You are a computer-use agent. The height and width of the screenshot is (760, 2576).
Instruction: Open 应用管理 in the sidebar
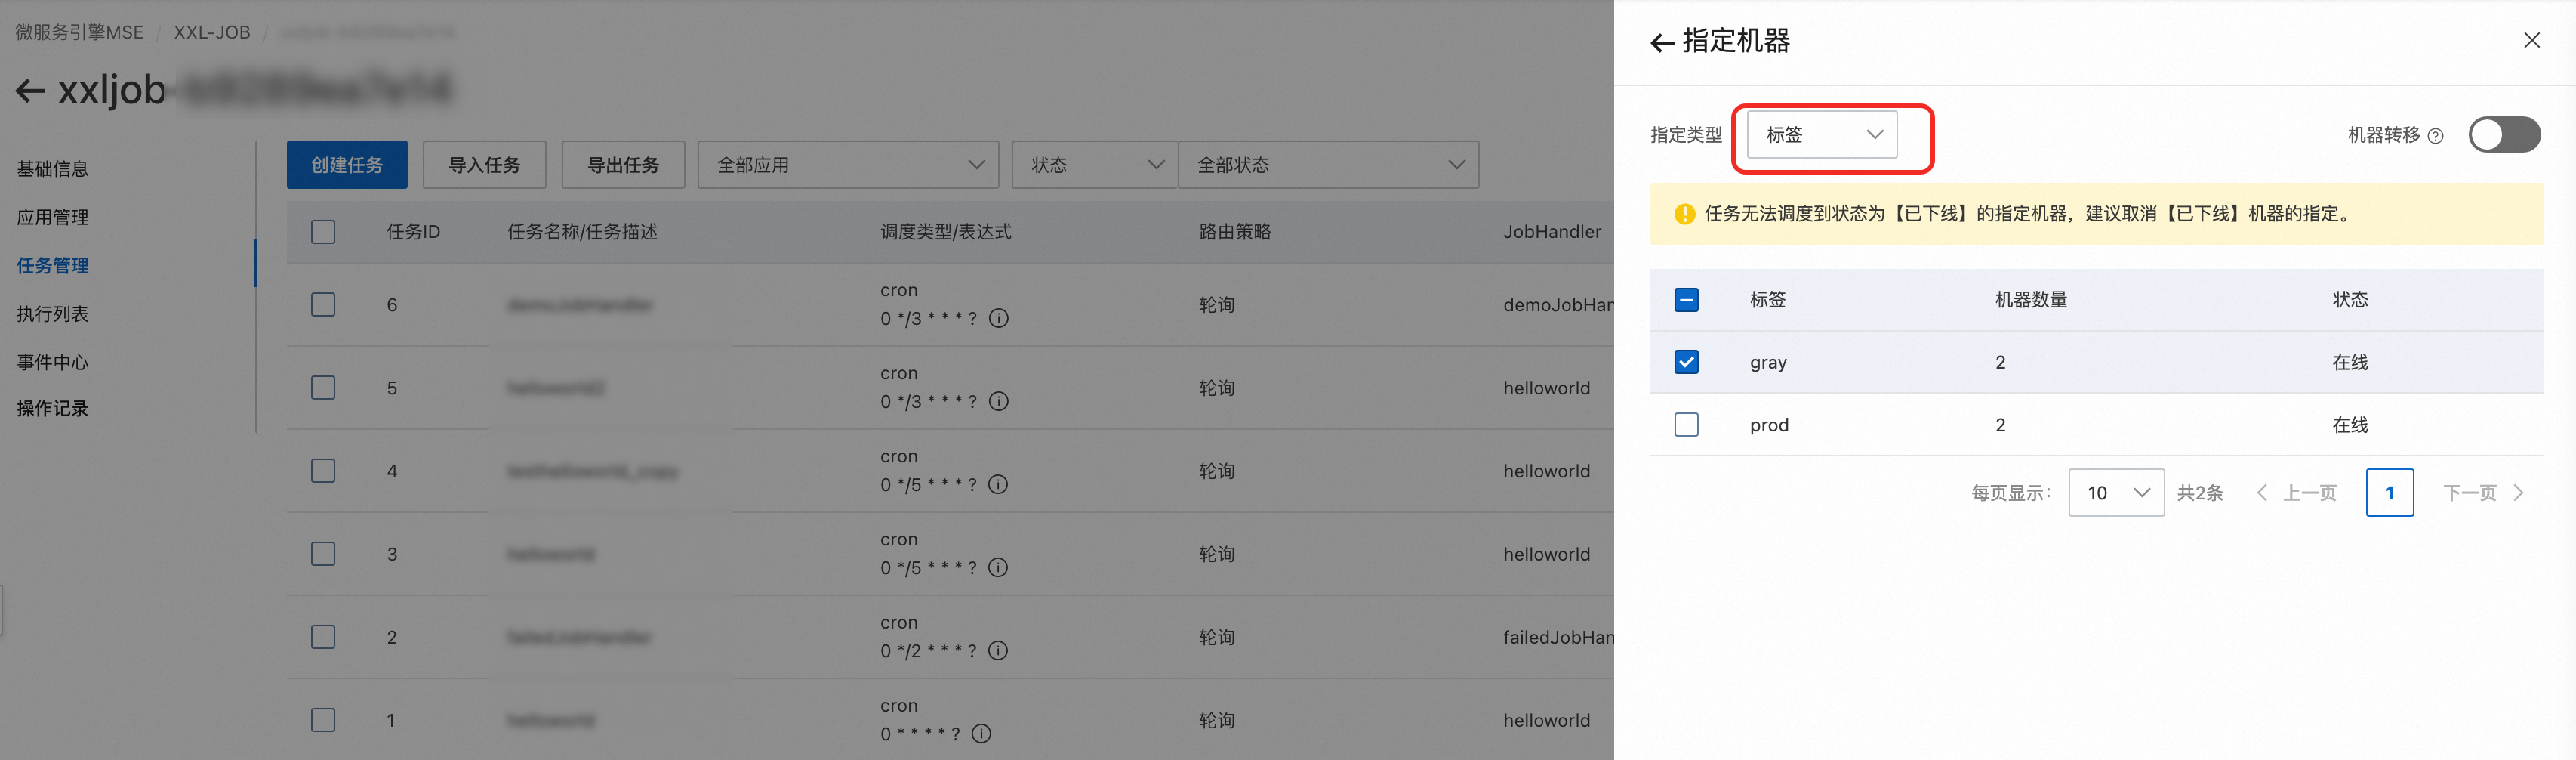click(x=52, y=217)
